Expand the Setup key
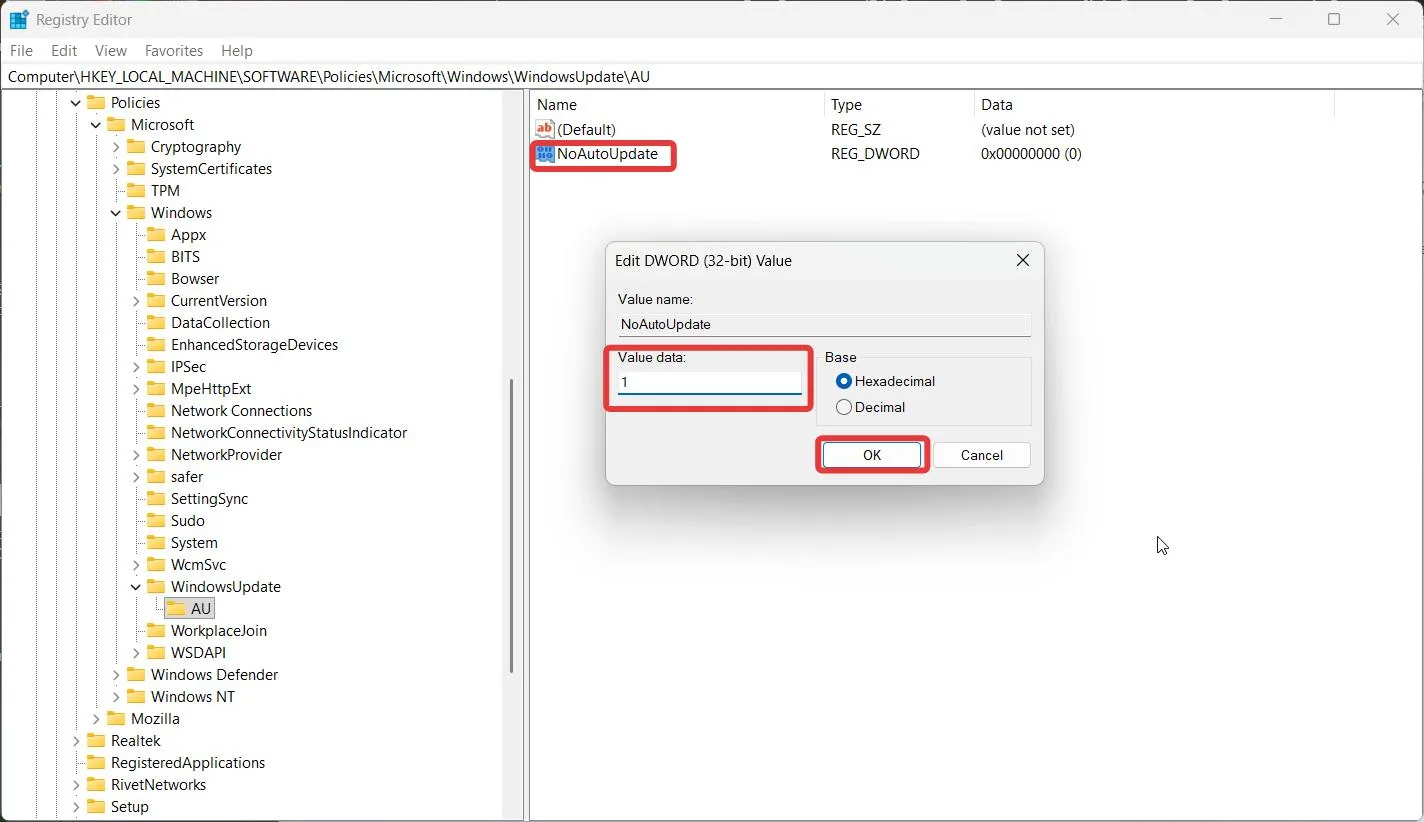1424x822 pixels. pos(76,807)
